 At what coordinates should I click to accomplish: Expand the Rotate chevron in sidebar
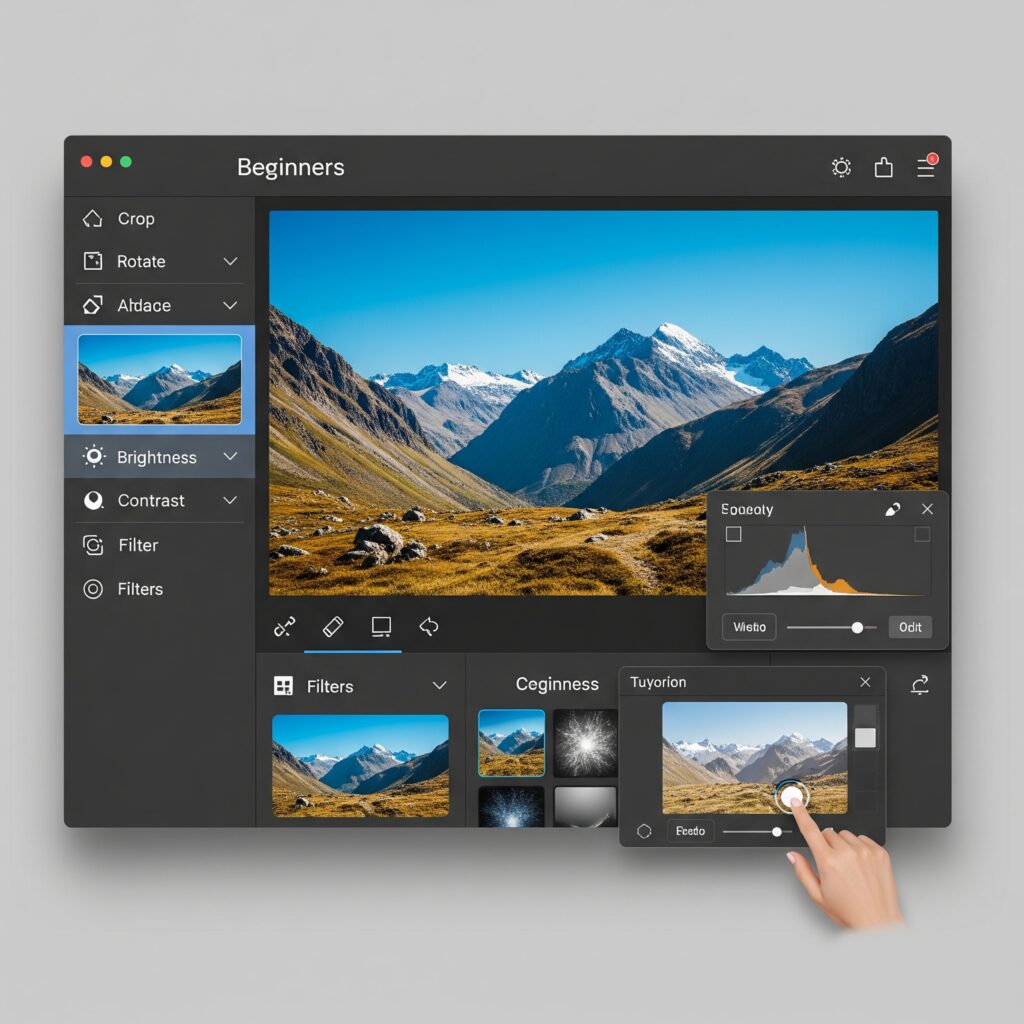[231, 261]
